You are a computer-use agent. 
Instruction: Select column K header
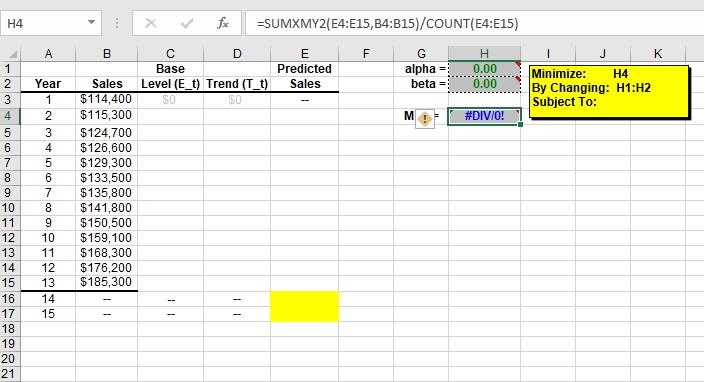[x=658, y=54]
